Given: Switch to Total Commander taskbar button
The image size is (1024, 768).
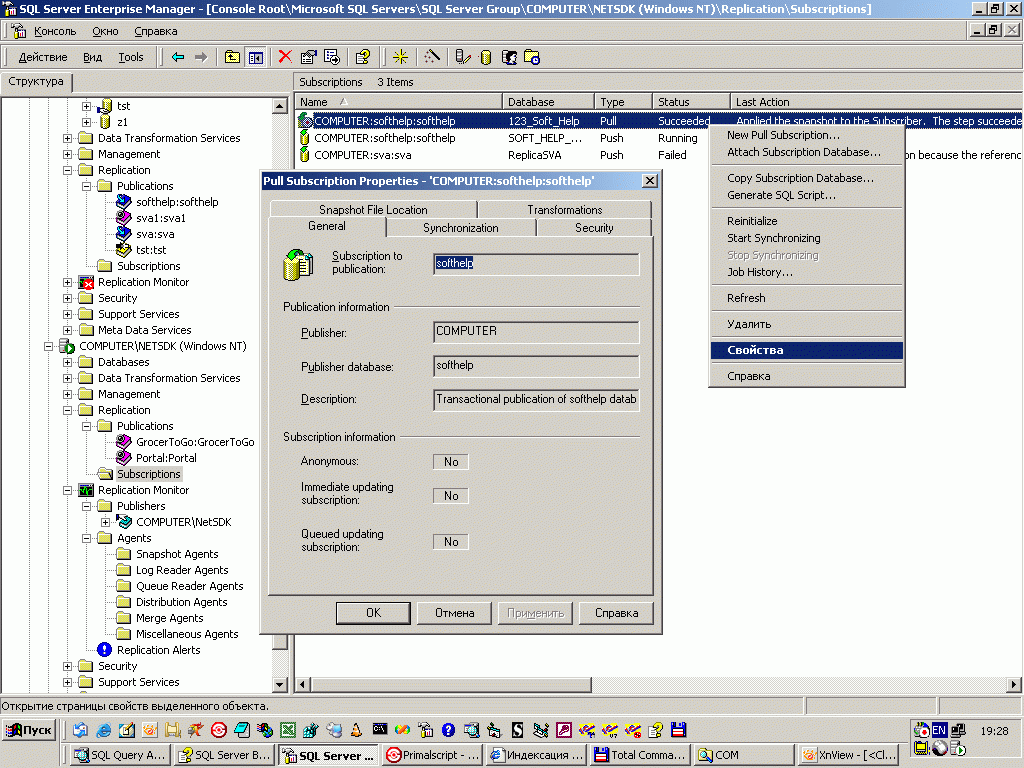Looking at the screenshot, I should 640,755.
